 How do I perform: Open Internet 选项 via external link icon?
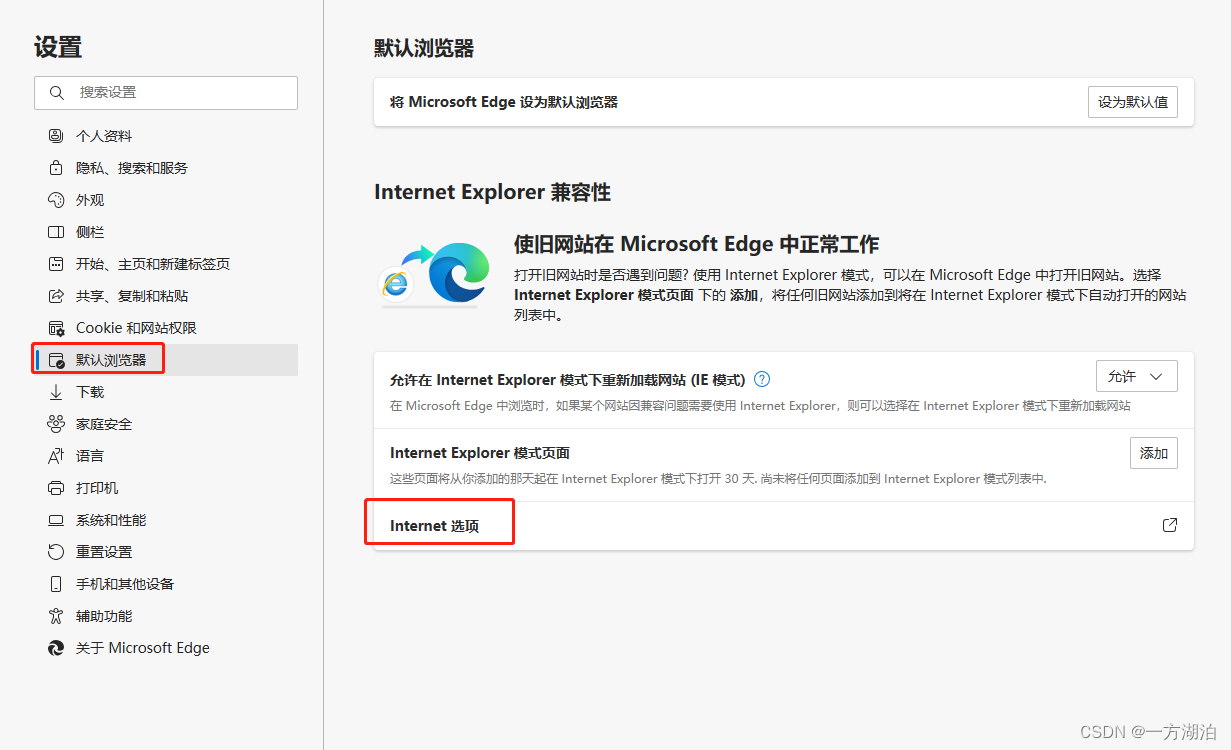pyautogui.click(x=1169, y=525)
